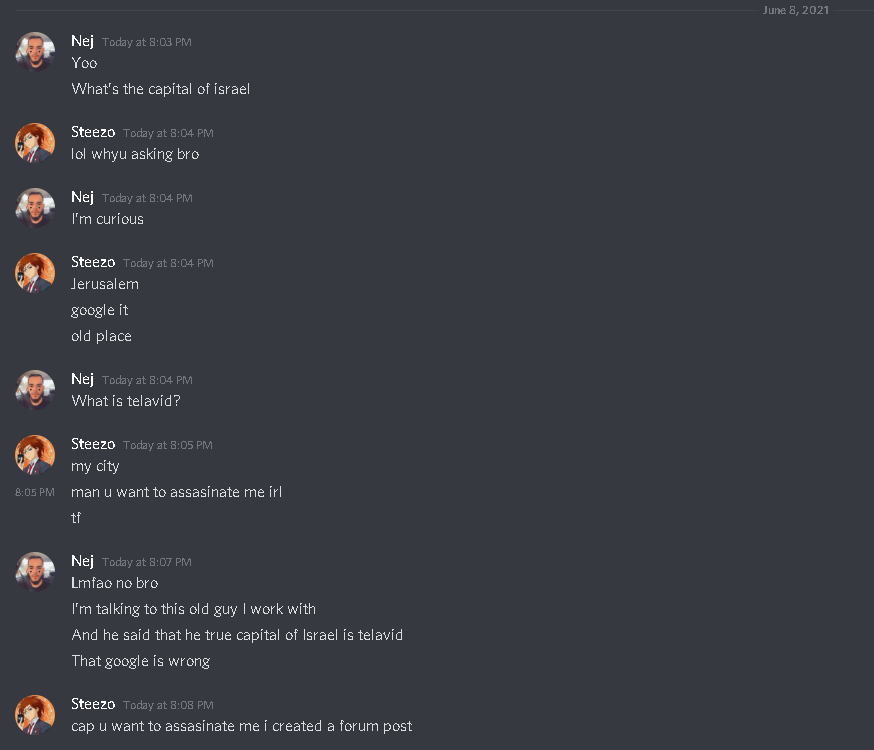The height and width of the screenshot is (750, 874).
Task: Click the "Today at 8:08 PM" timestamp
Action: click(x=168, y=705)
